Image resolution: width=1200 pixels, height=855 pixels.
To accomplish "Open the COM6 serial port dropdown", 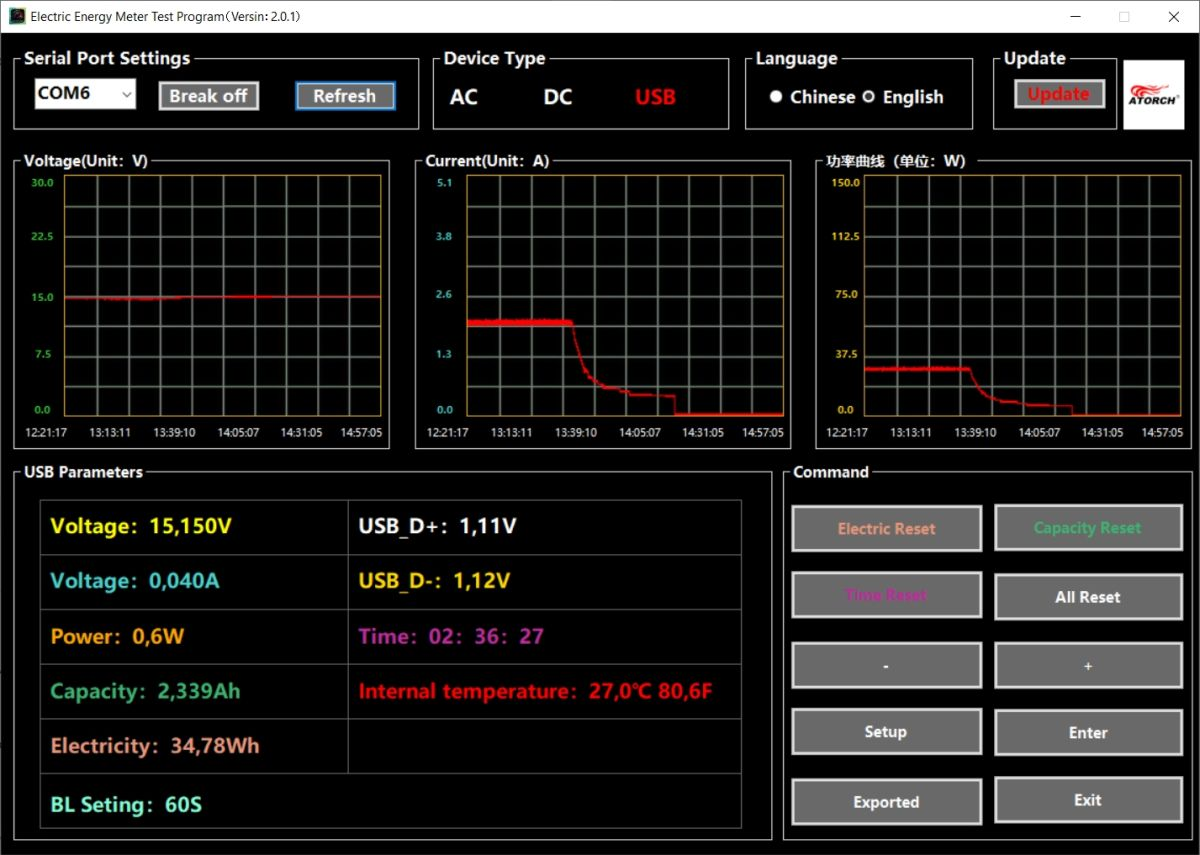I will 85,94.
